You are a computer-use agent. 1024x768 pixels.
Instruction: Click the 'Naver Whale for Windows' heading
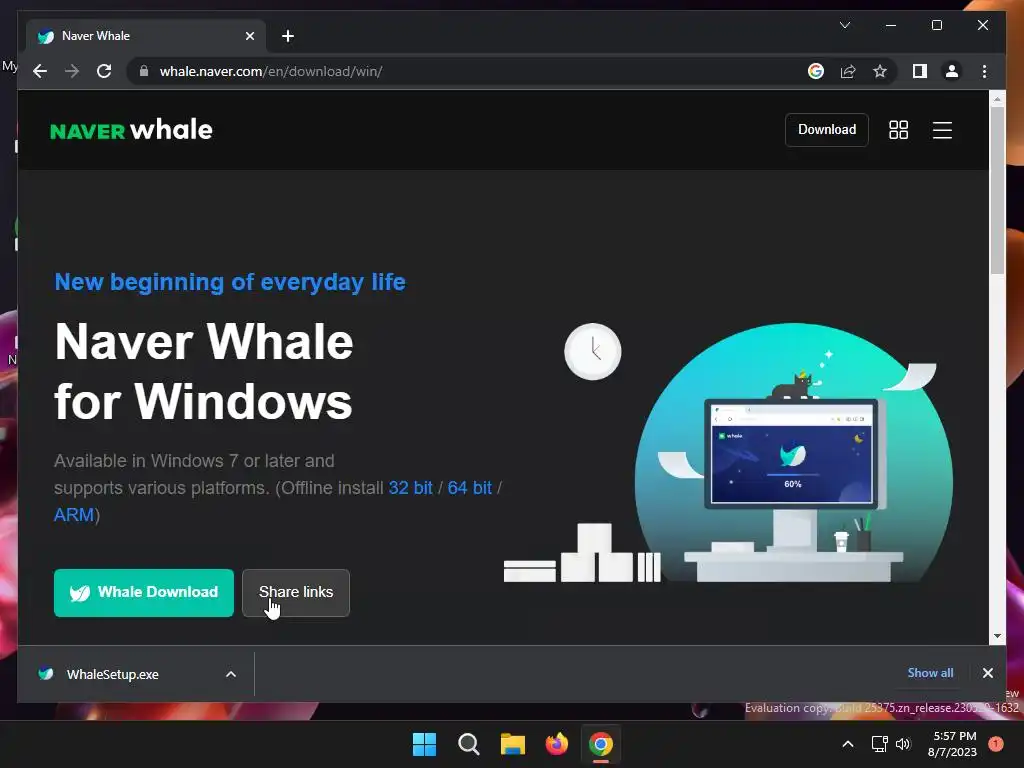[204, 371]
